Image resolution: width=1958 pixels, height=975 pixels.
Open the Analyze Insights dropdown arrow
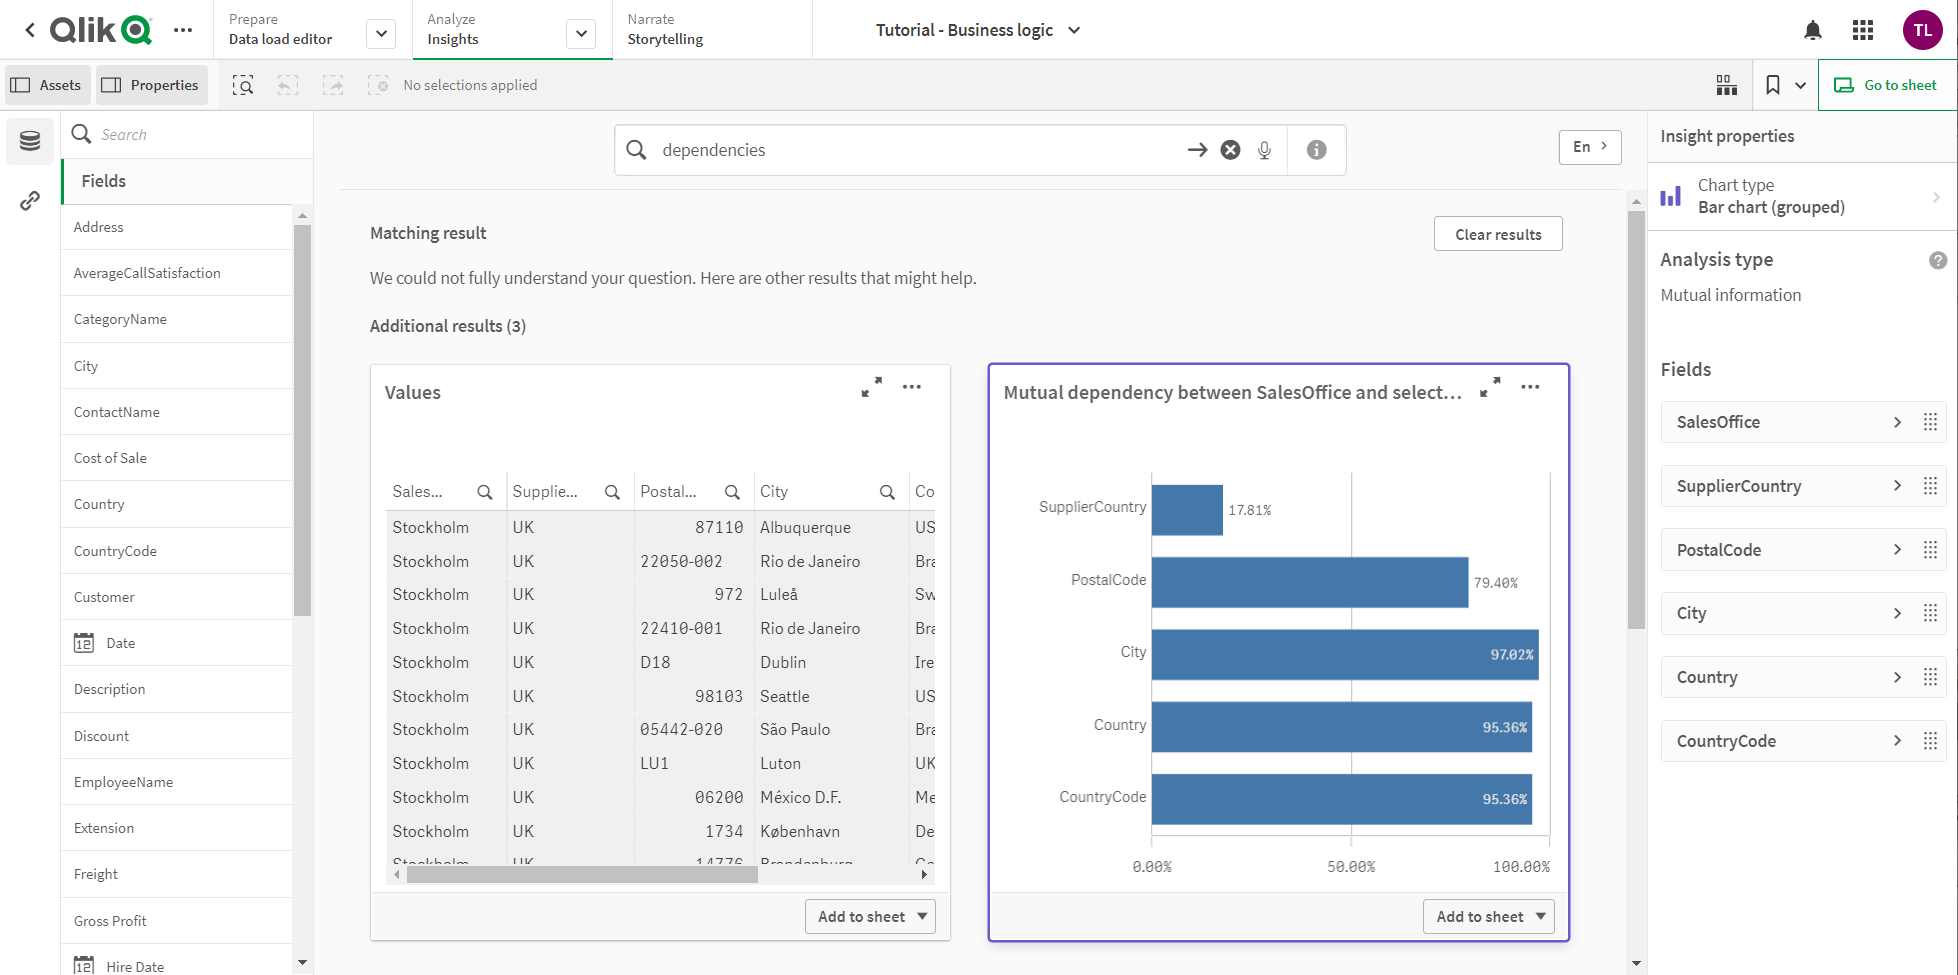pos(581,34)
